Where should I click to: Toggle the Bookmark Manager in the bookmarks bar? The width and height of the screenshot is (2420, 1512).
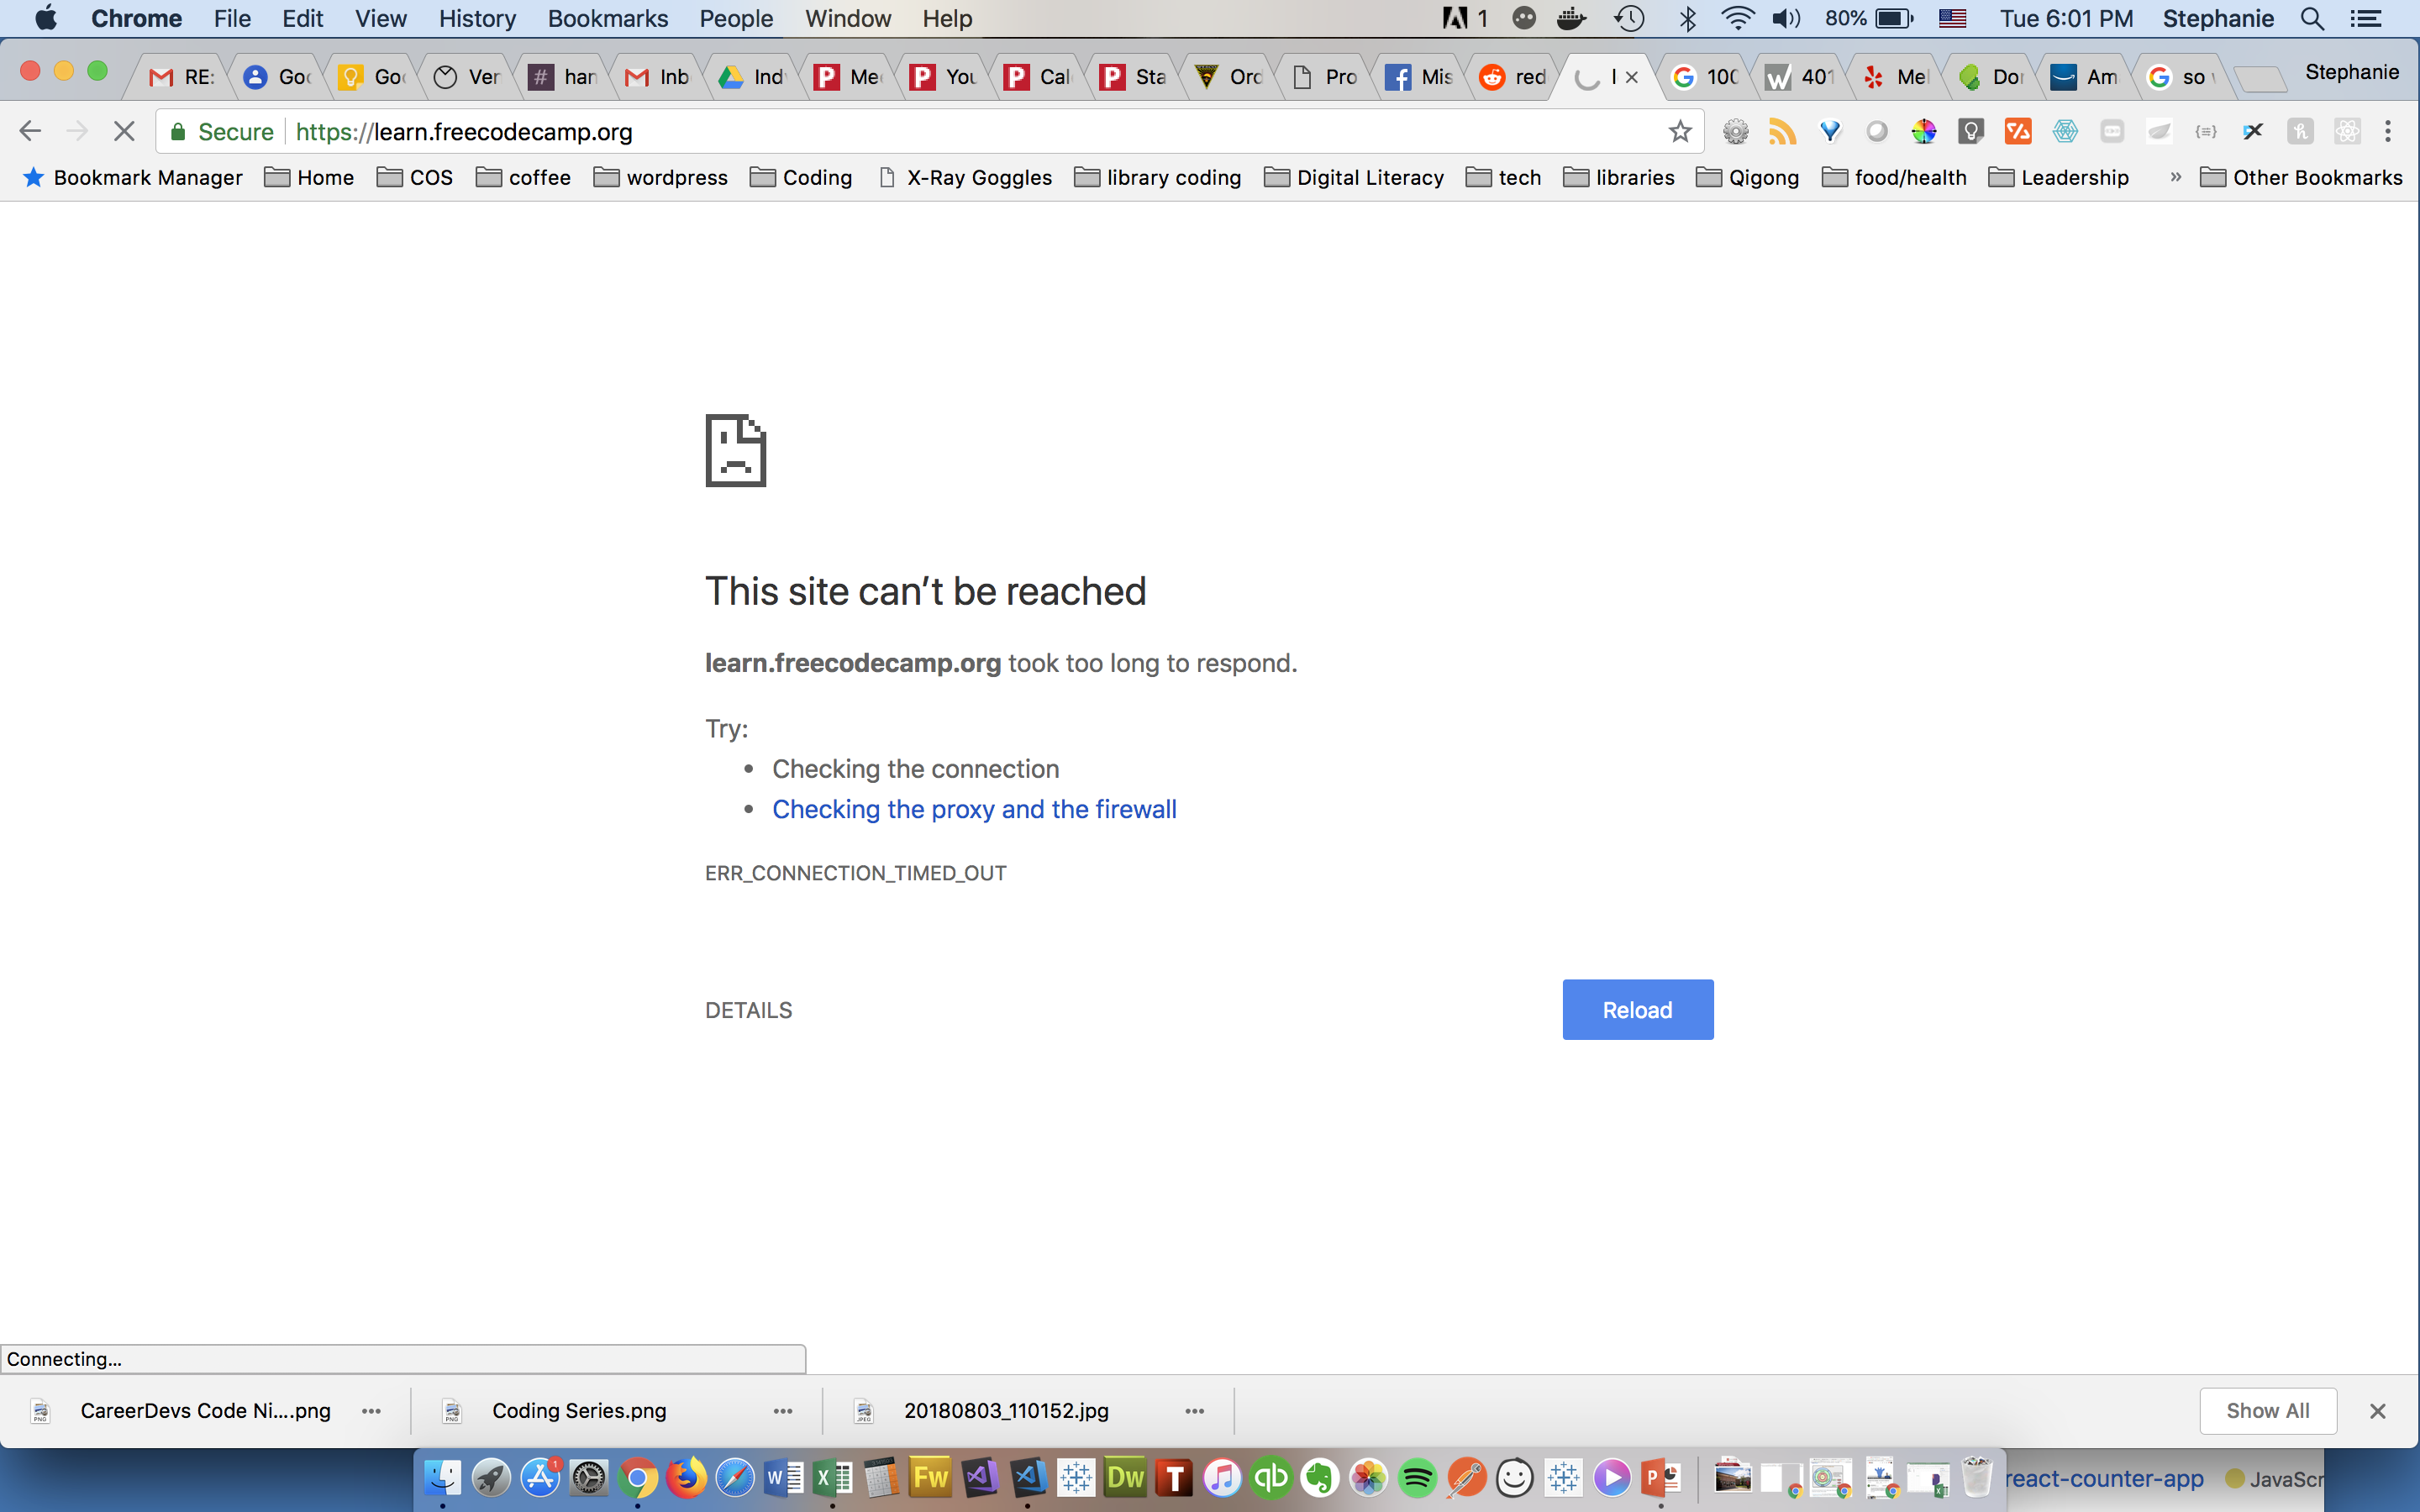(x=131, y=177)
